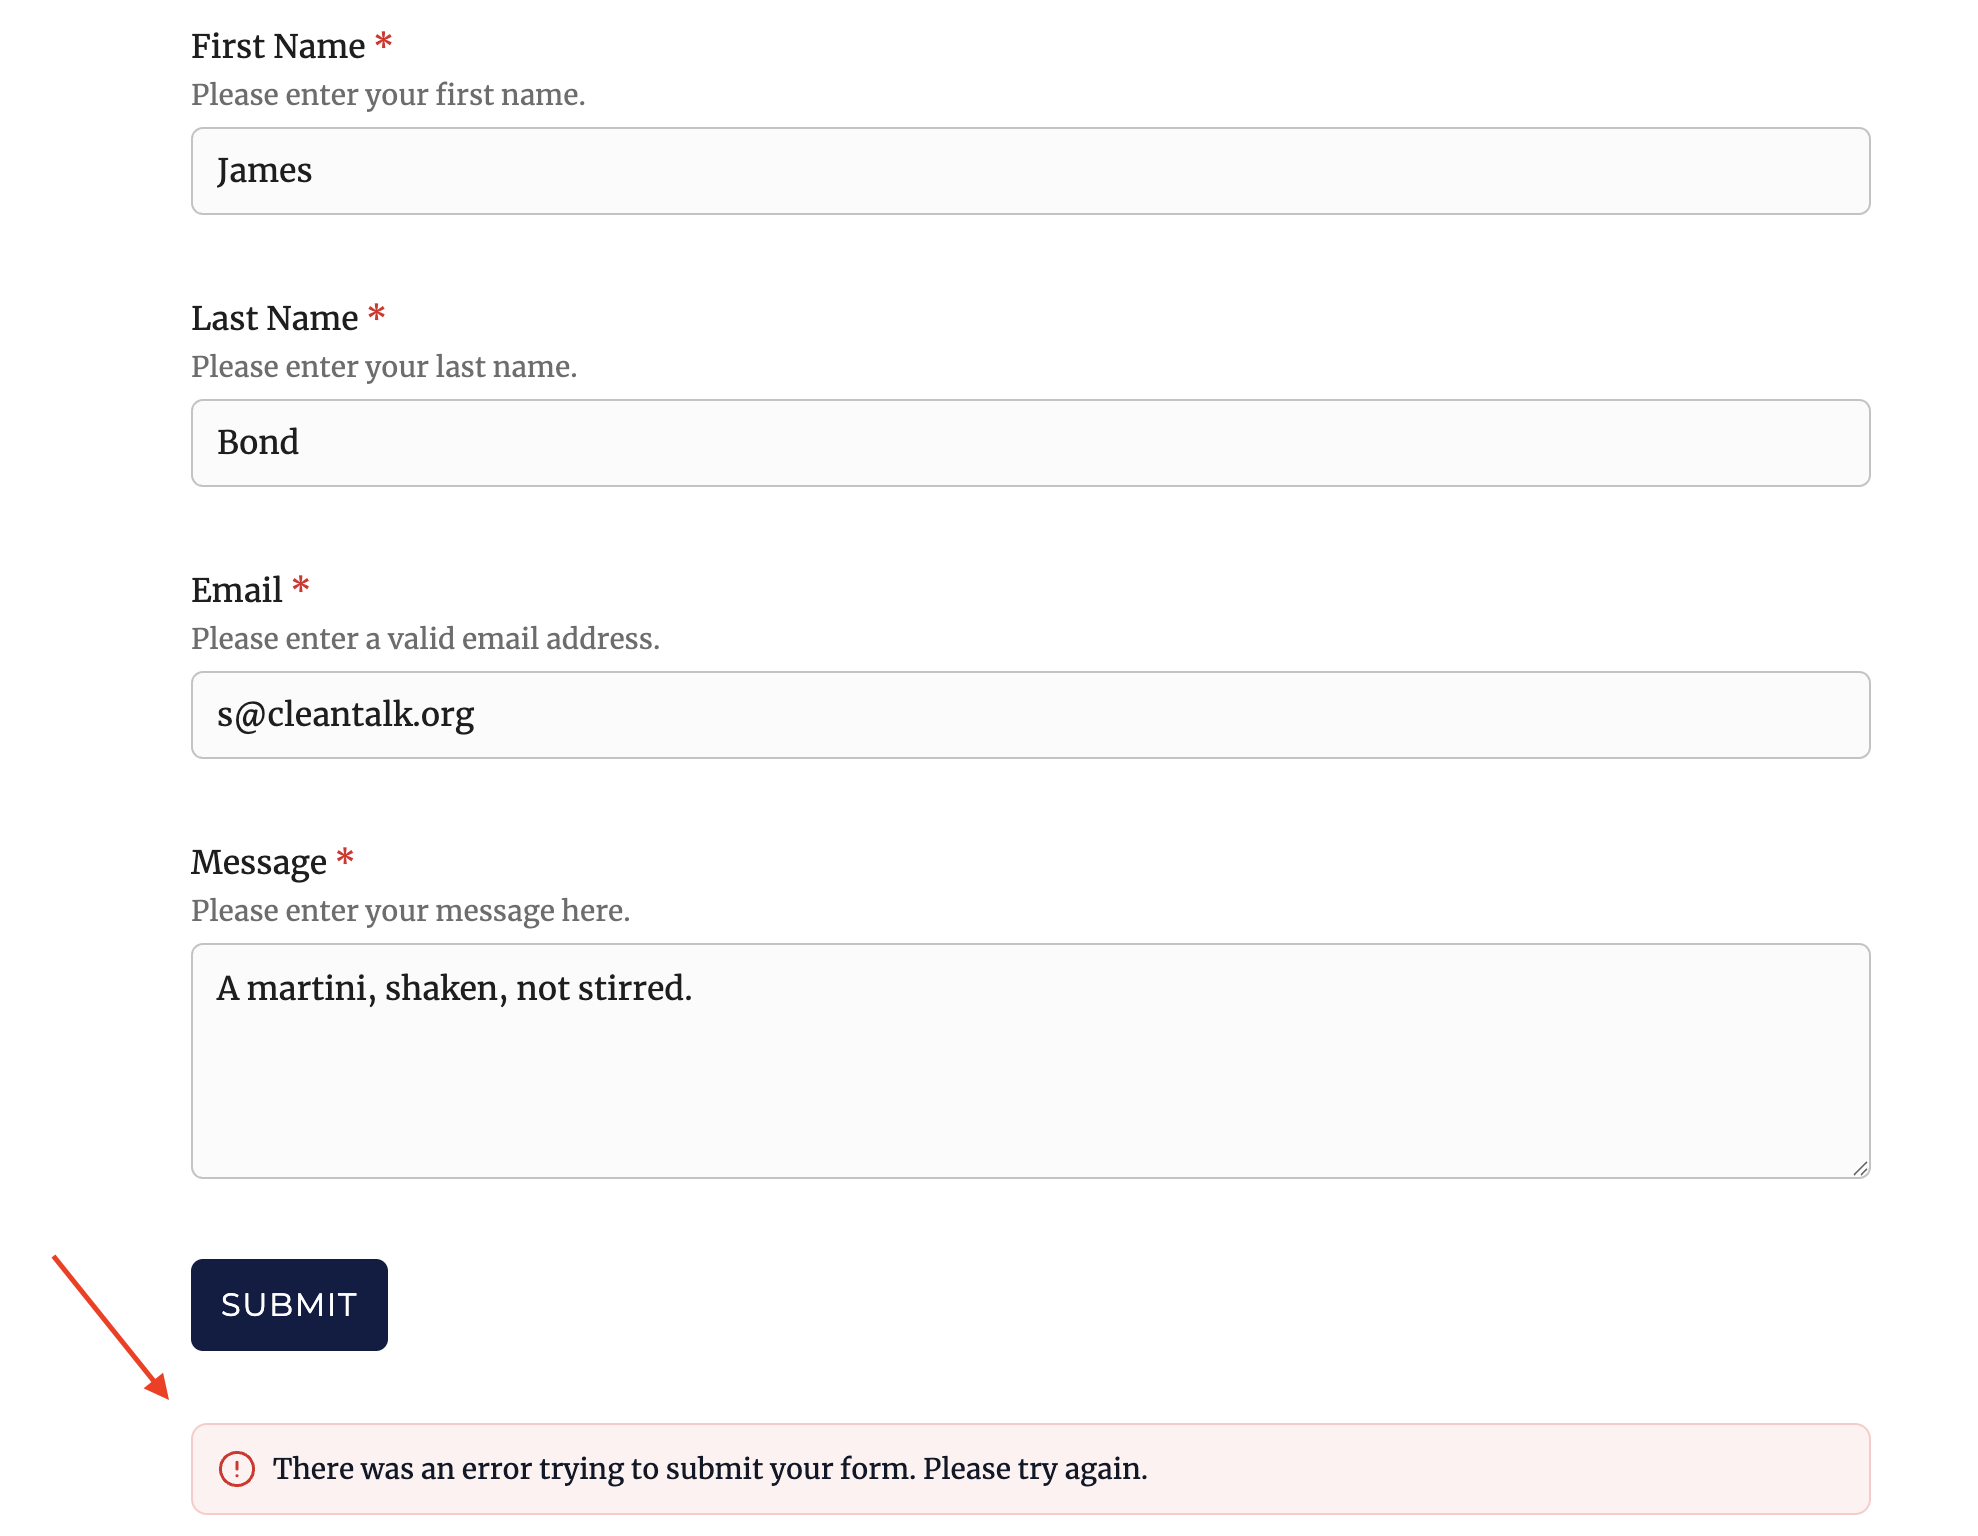The image size is (1978, 1536).
Task: Click the required asterisk next to Last Name
Action: click(x=376, y=315)
